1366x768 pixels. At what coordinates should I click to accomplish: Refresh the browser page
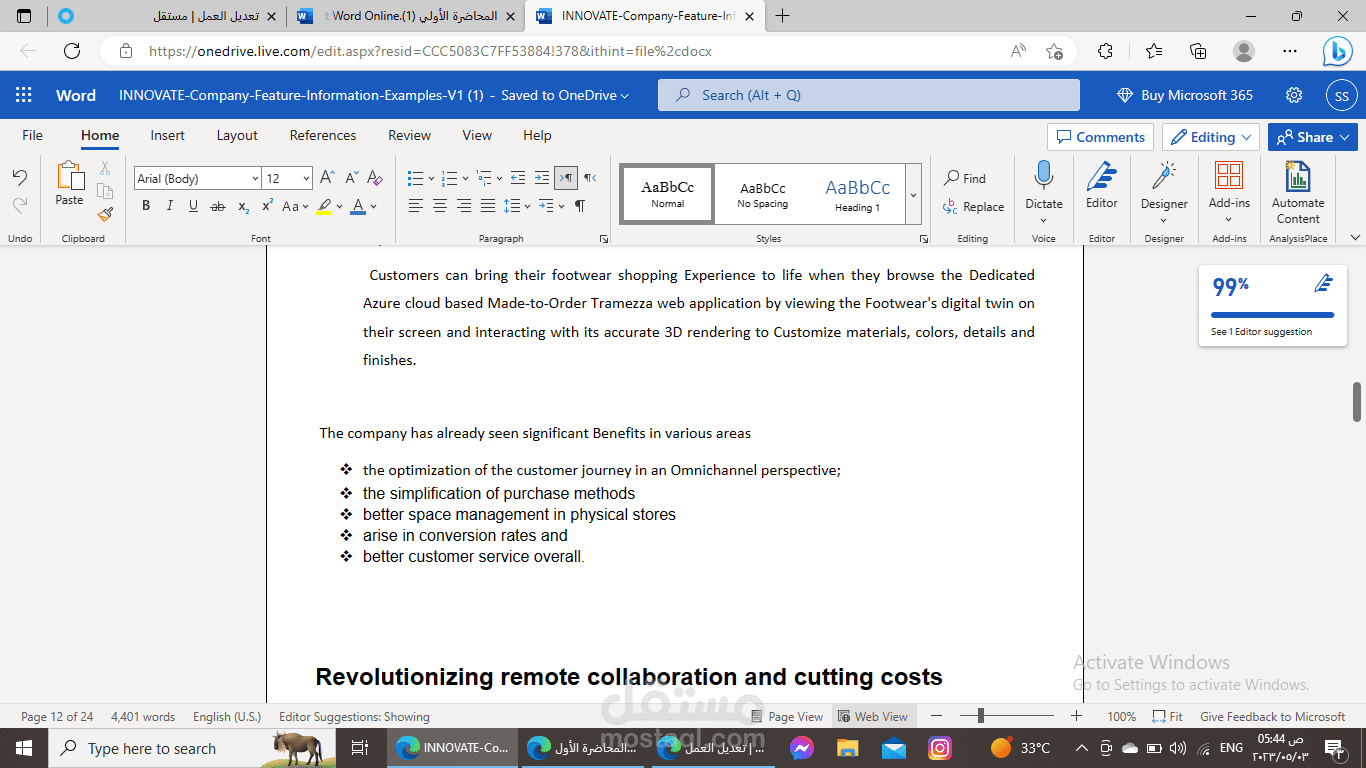[x=72, y=51]
